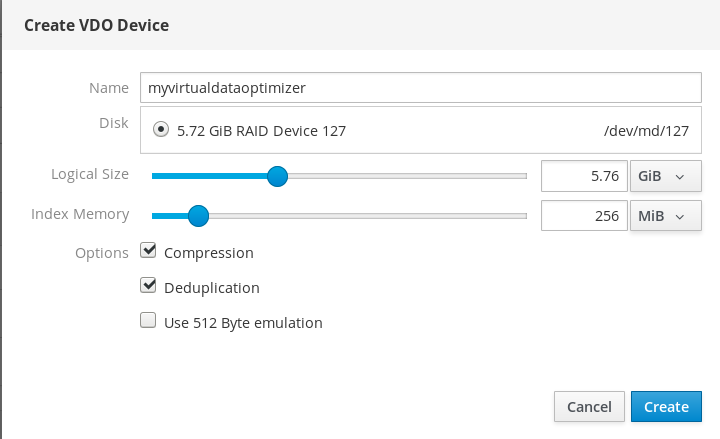The height and width of the screenshot is (439, 720).
Task: Click the Logical Size slider handle
Action: 278,176
